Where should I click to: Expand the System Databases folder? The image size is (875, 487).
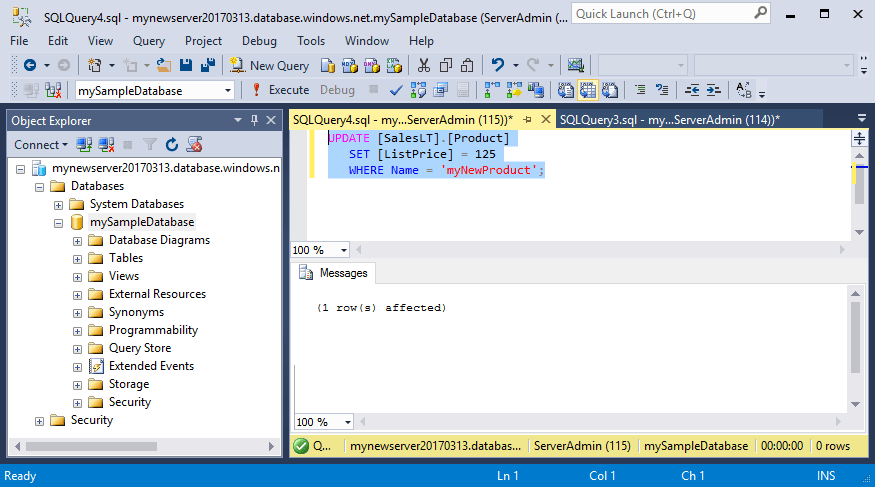point(59,205)
